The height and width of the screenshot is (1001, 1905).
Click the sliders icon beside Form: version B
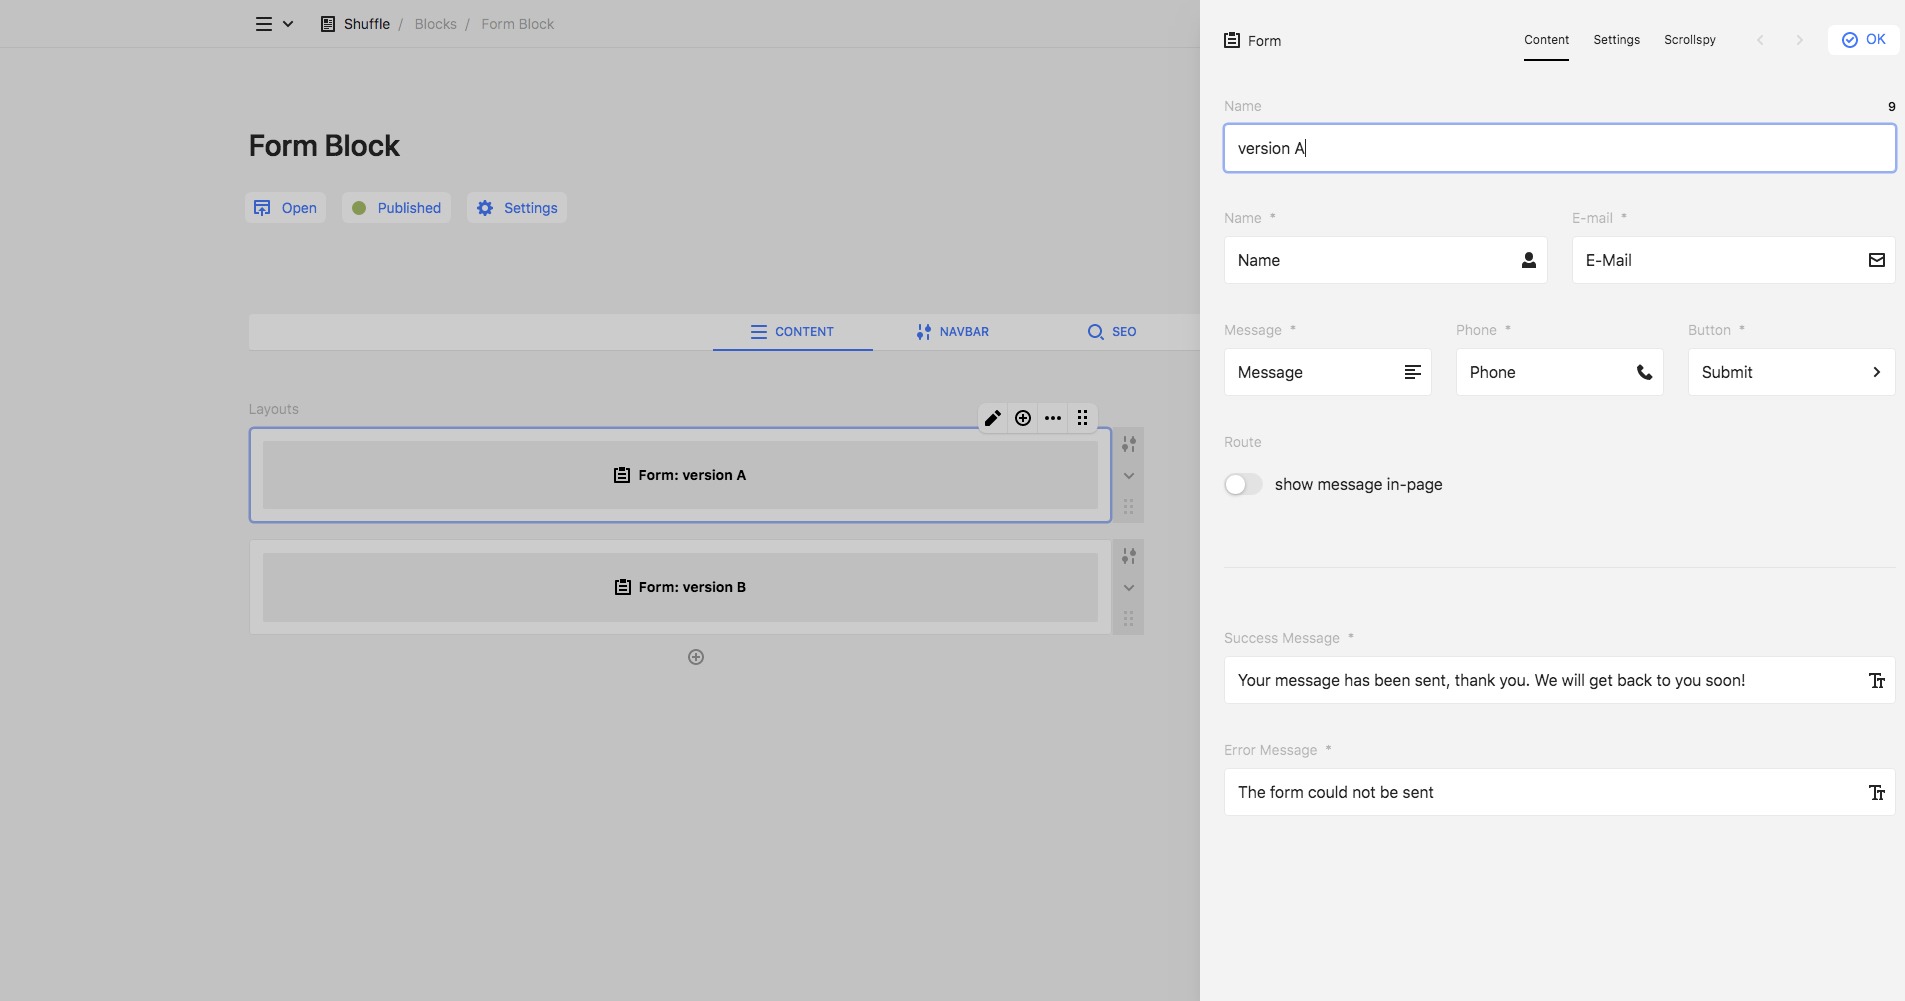click(1129, 556)
